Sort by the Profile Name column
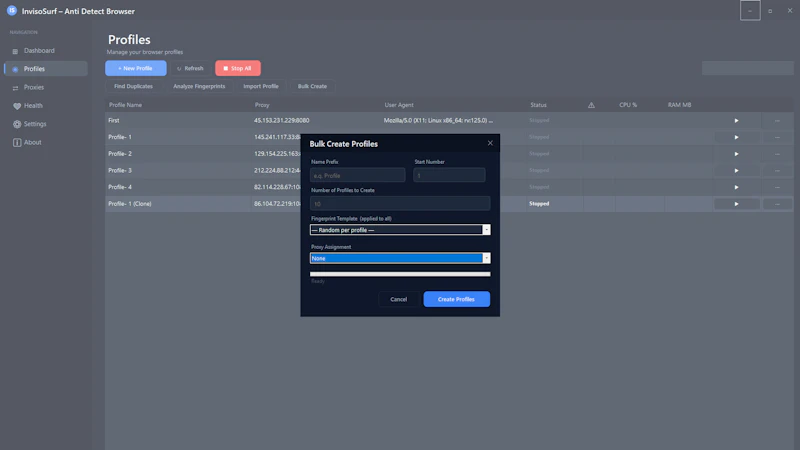 126,105
